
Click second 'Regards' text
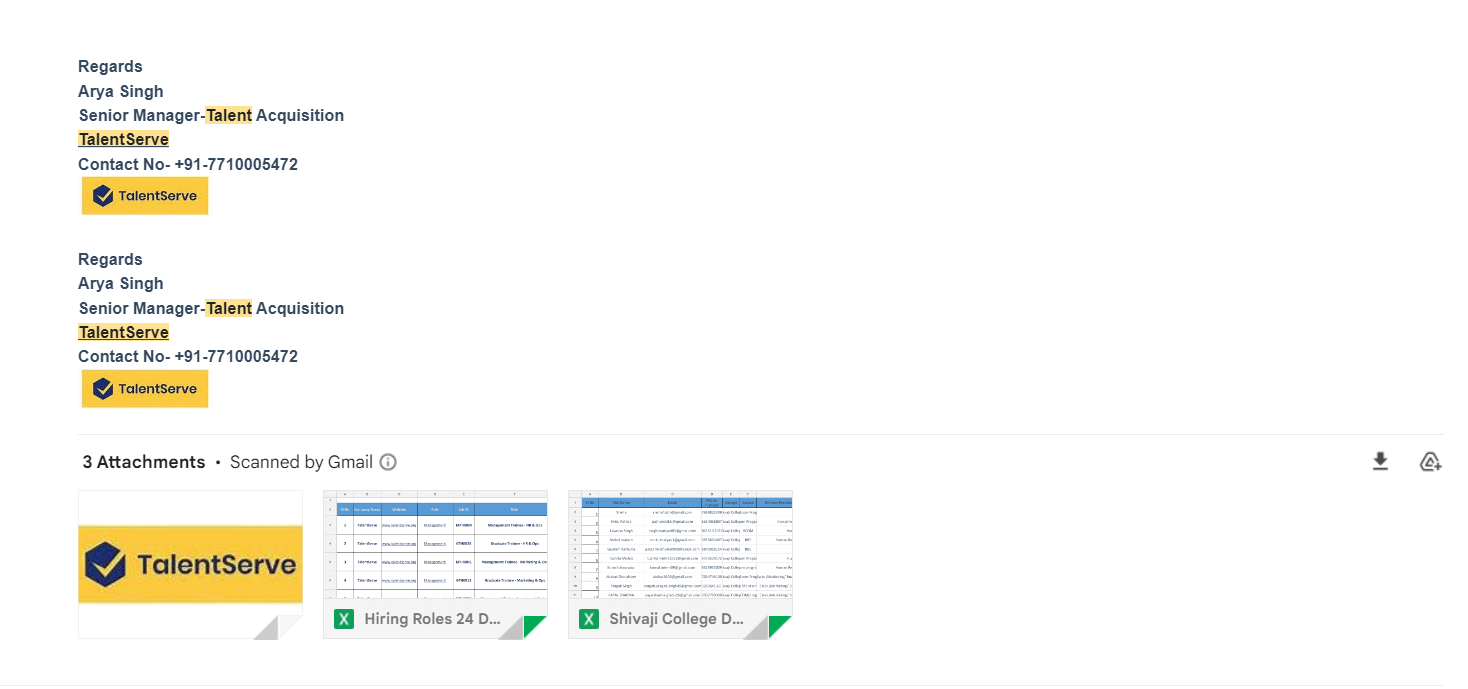110,259
